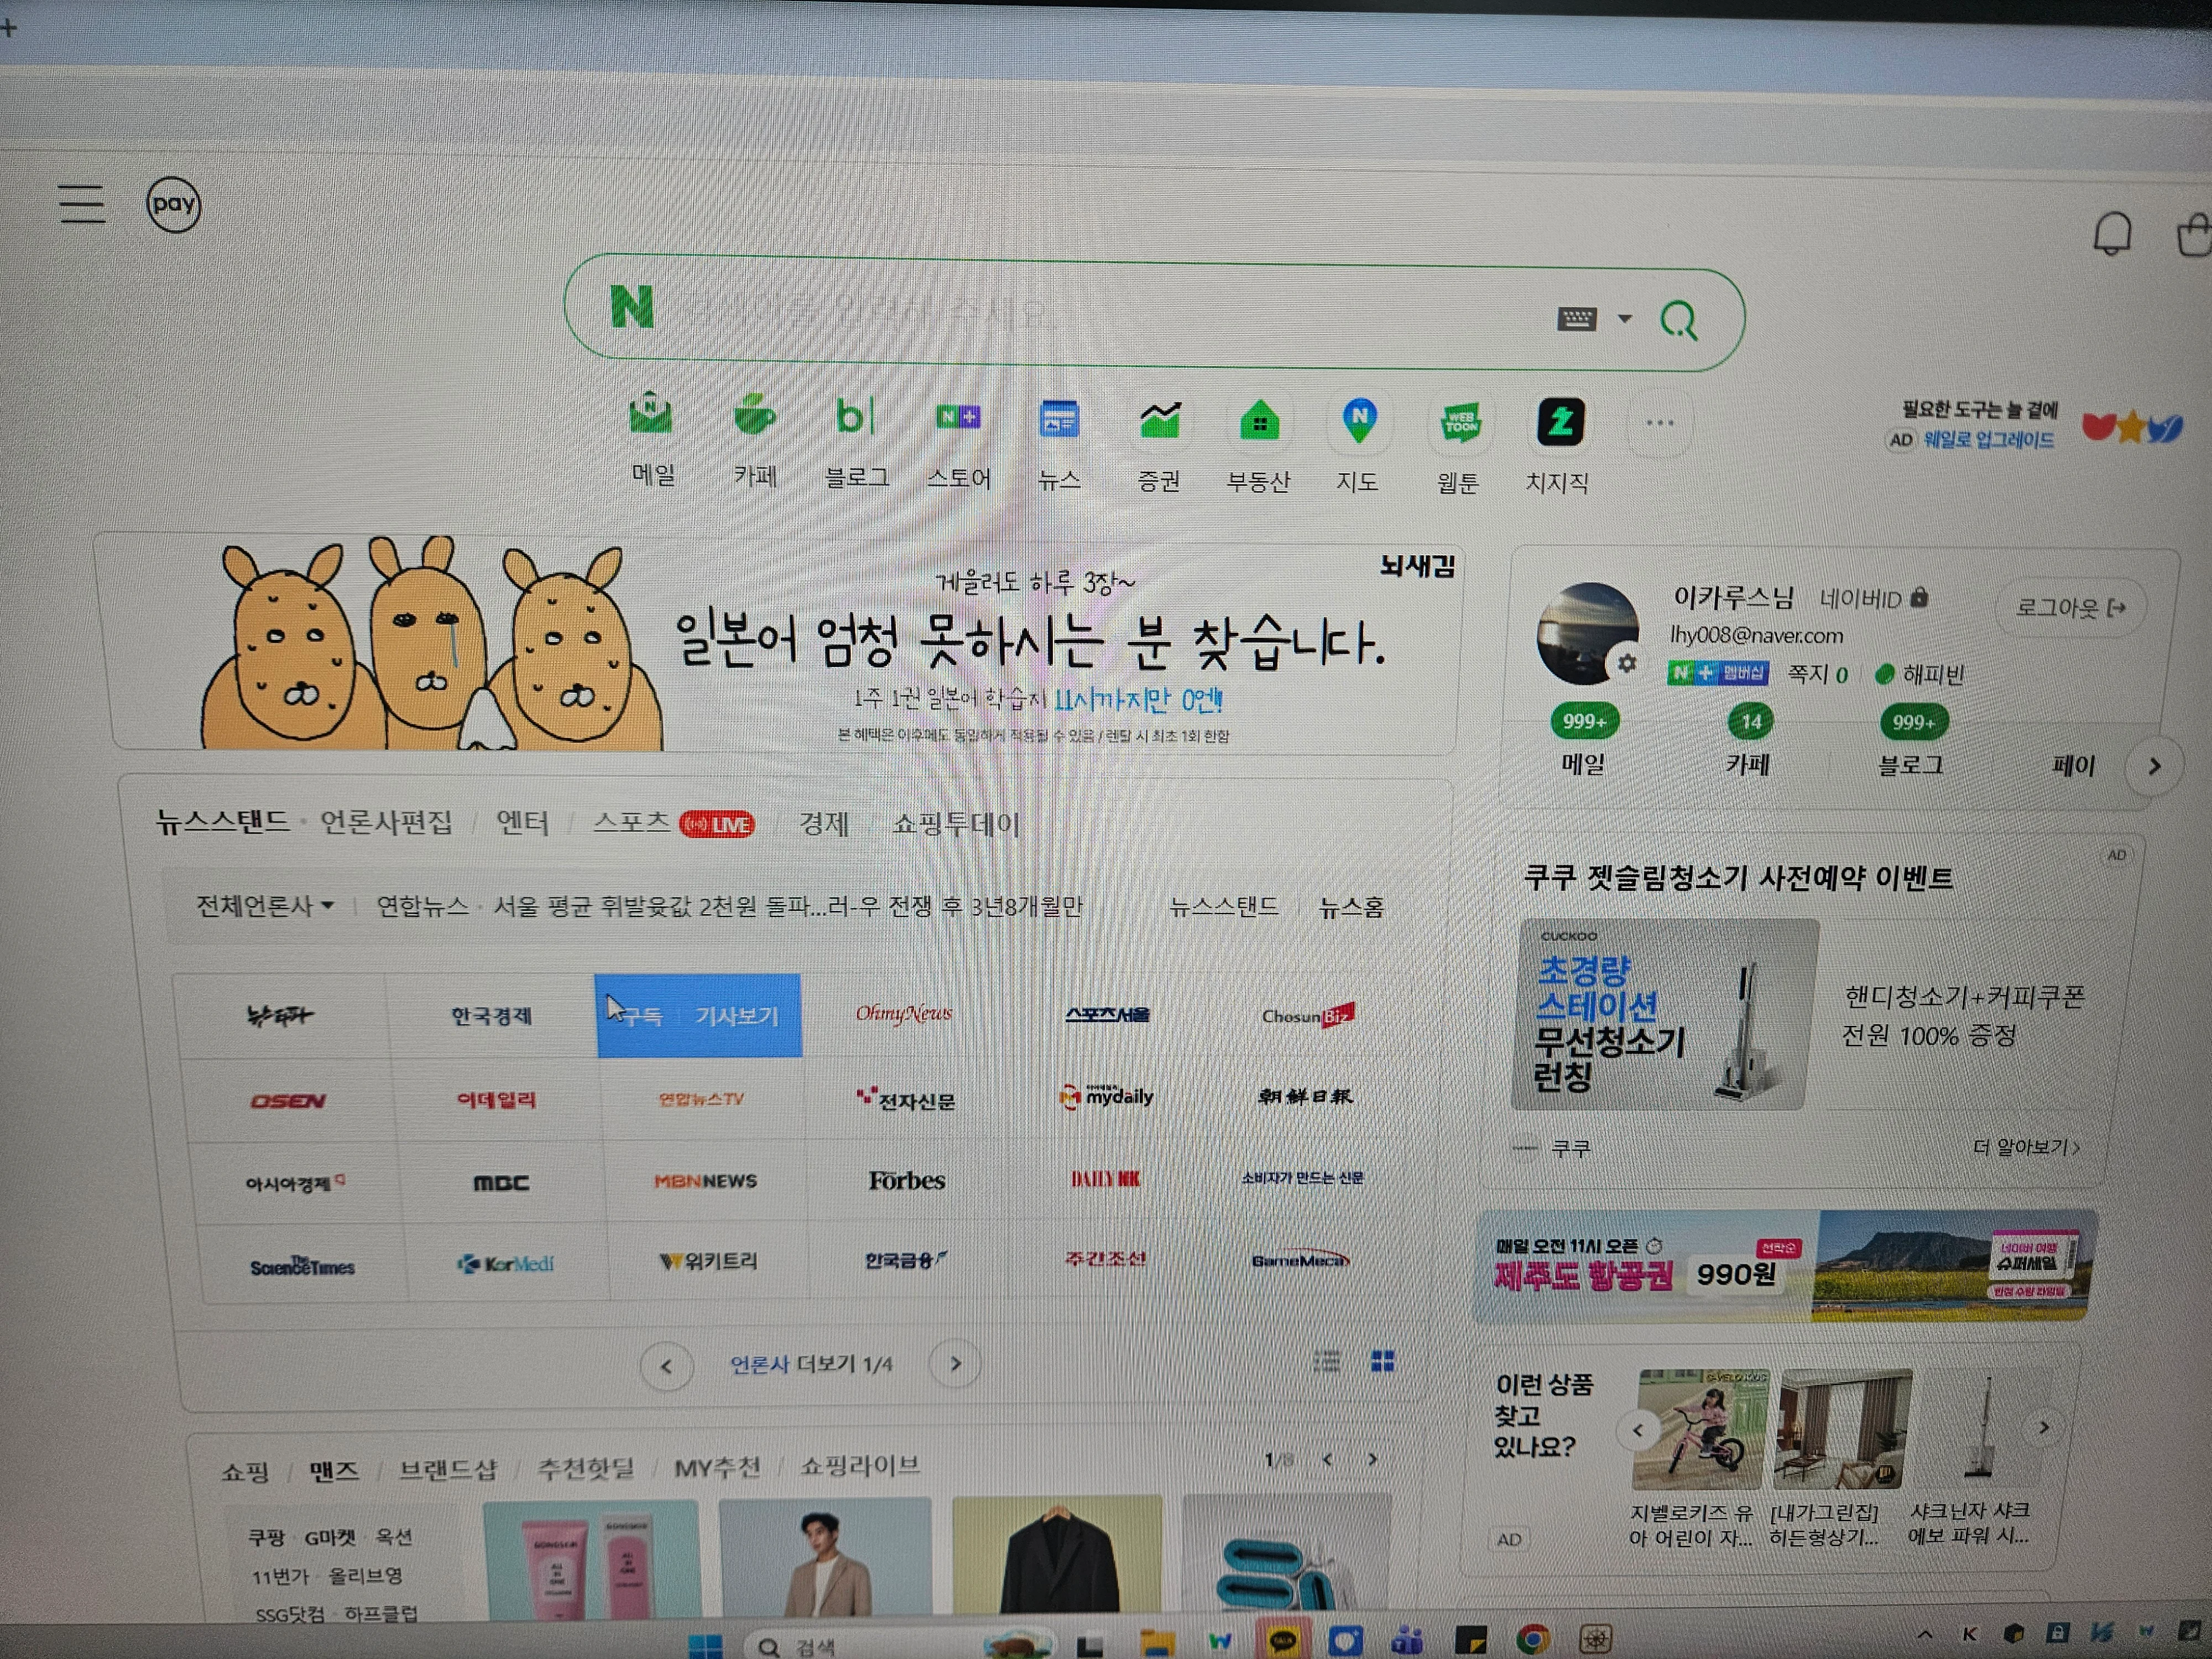This screenshot has width=2212, height=1659.
Task: Open the 경제 tab
Action: [824, 824]
